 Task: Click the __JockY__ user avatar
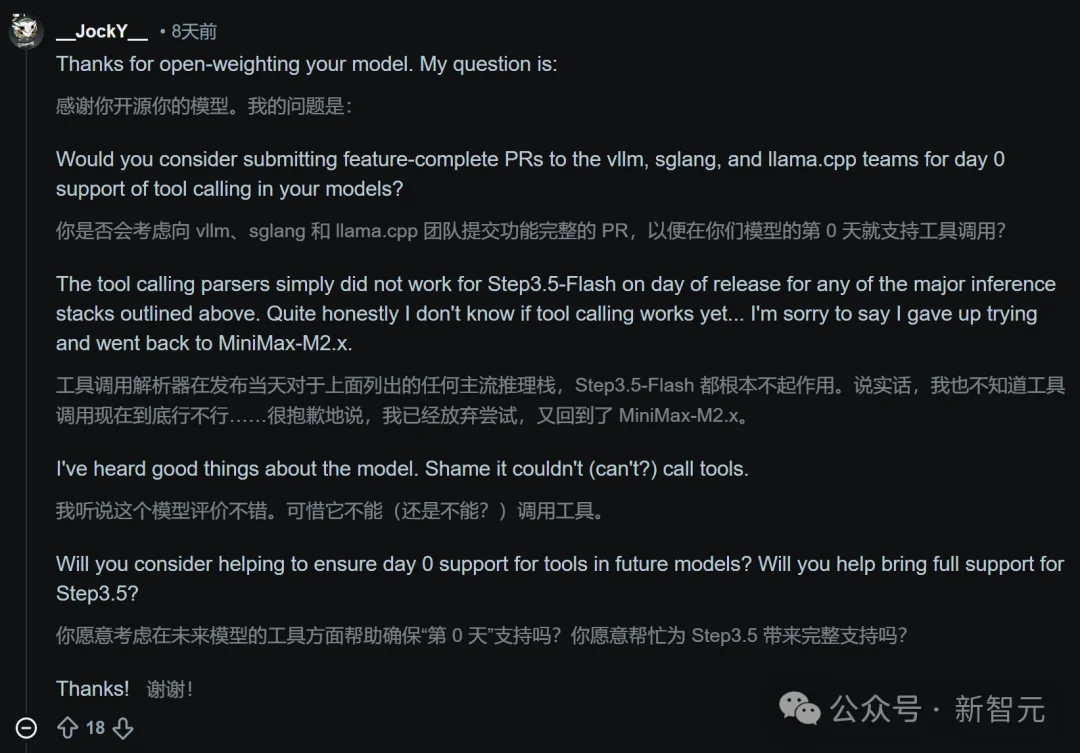pyautogui.click(x=26, y=31)
